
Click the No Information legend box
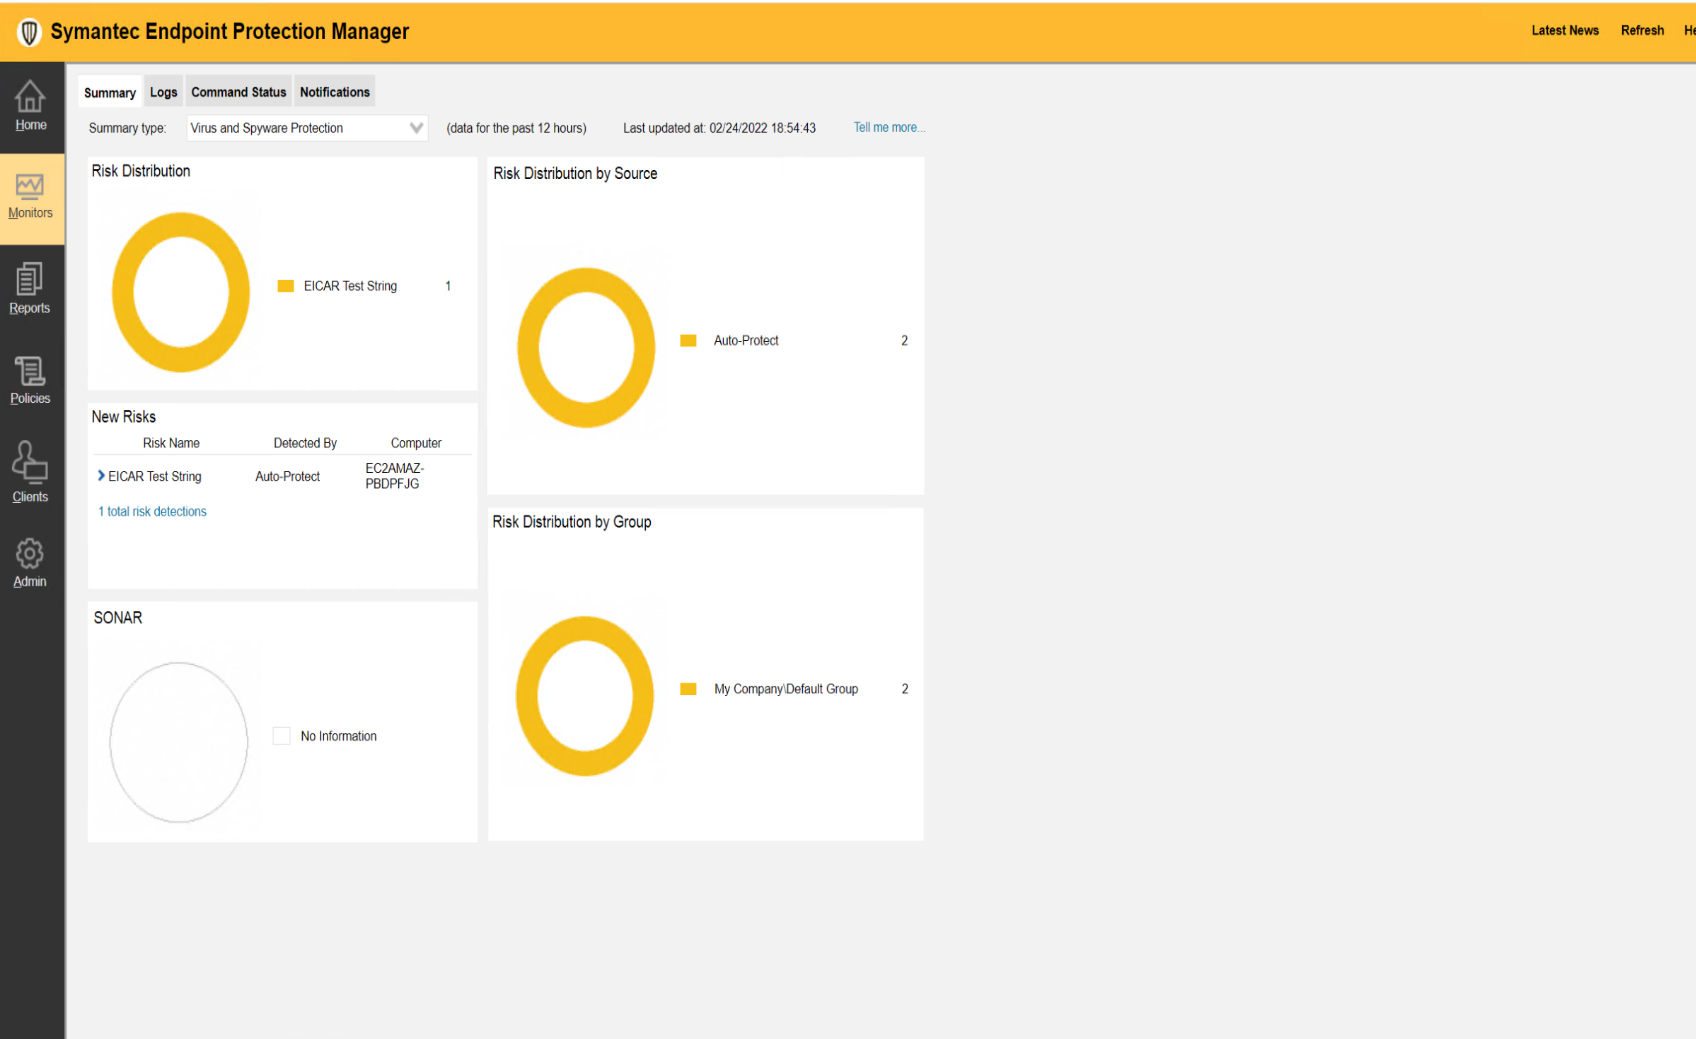point(281,735)
